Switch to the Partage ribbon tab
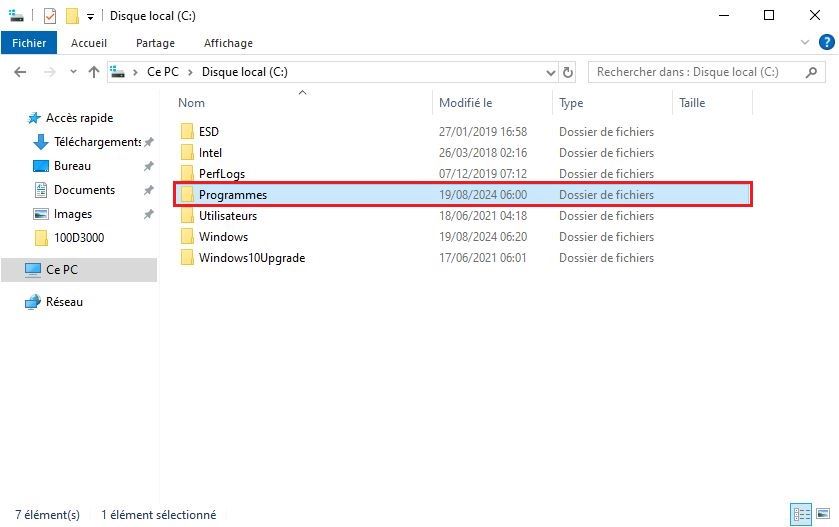This screenshot has width=839, height=527. (x=155, y=43)
